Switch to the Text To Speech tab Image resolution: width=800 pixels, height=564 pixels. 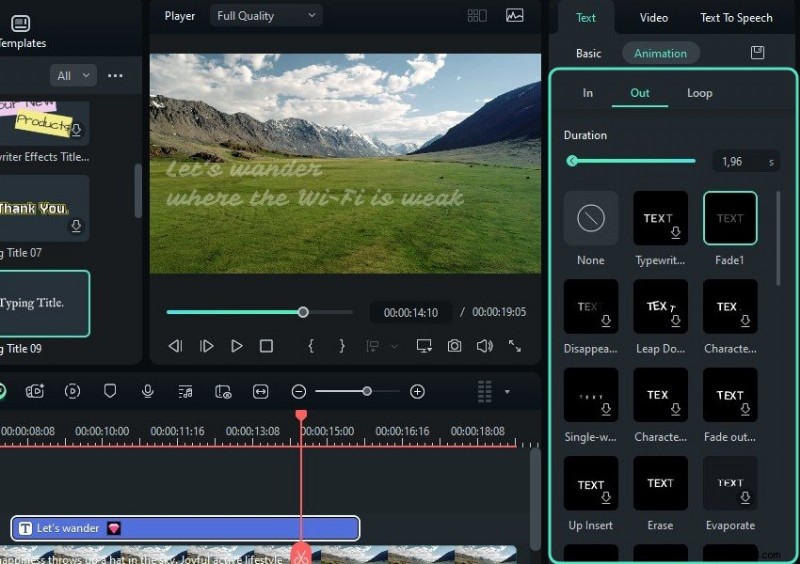click(x=736, y=18)
